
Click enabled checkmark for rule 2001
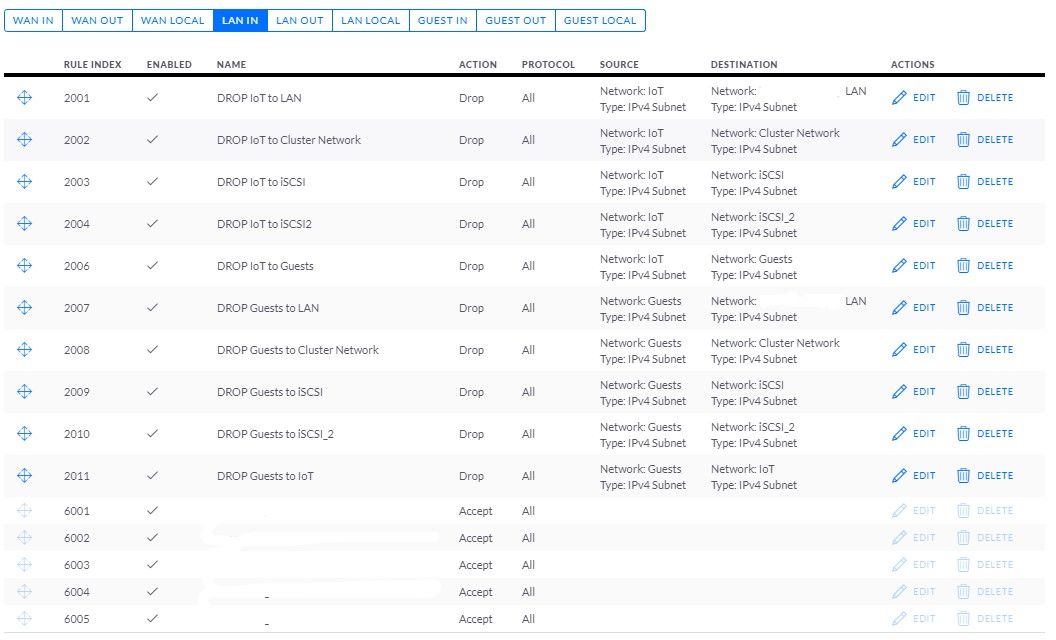(x=152, y=98)
